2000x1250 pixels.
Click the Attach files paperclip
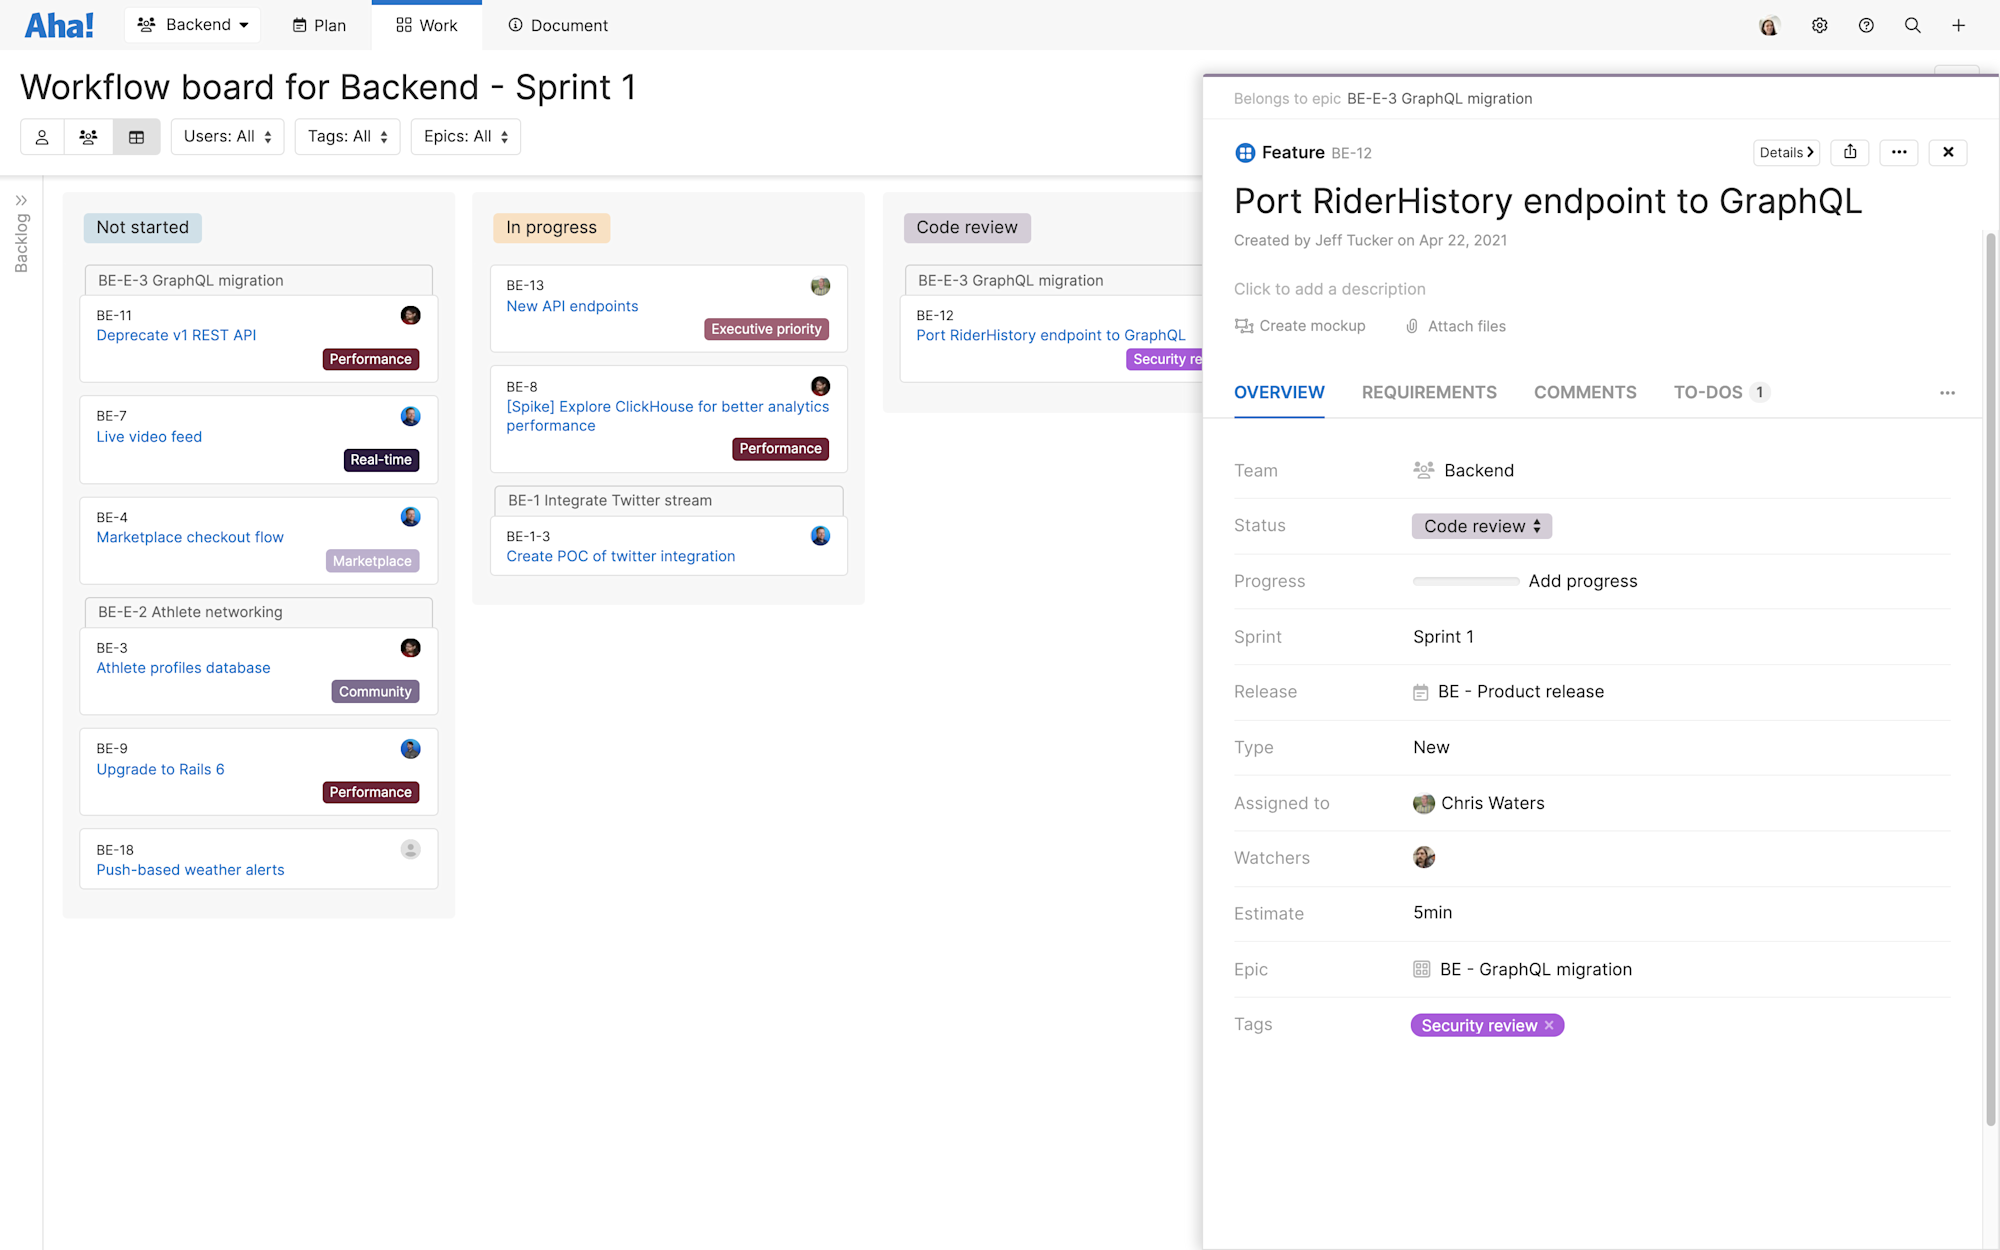(x=1412, y=326)
